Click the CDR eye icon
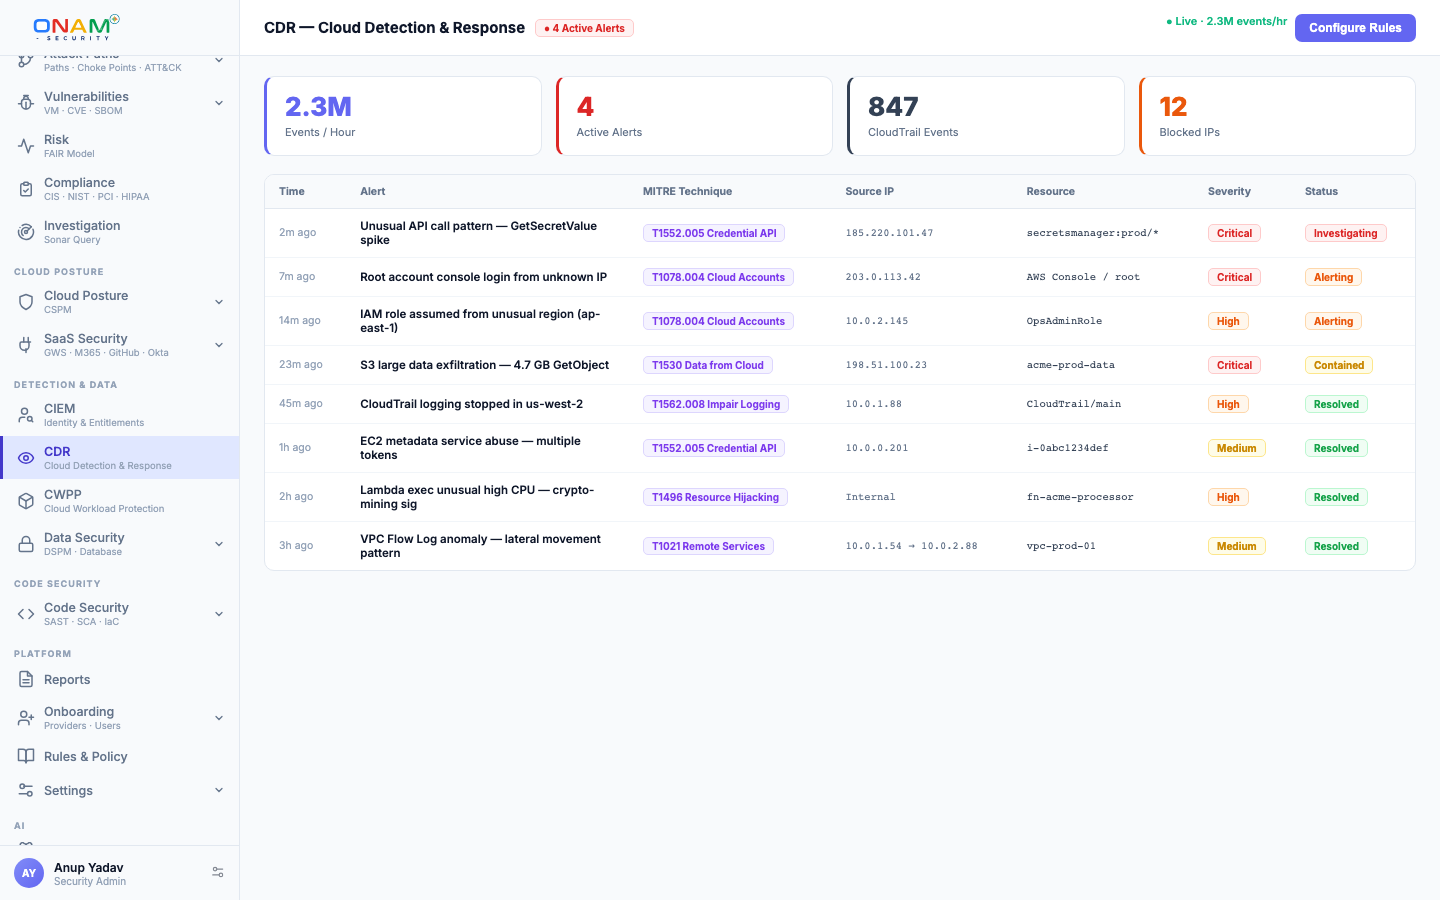Screen dimensions: 1440x900 tap(26, 458)
